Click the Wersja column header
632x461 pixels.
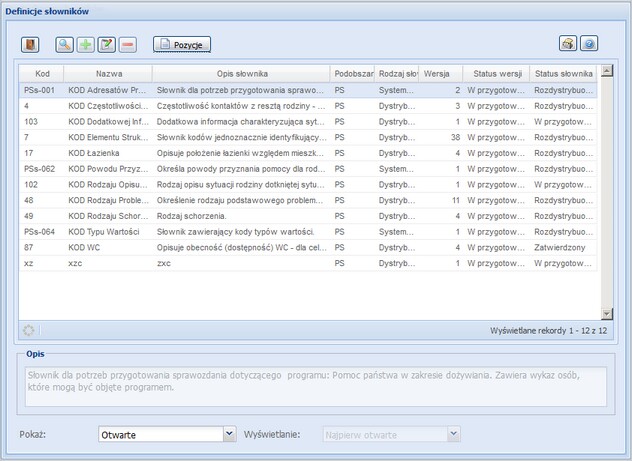tap(439, 74)
